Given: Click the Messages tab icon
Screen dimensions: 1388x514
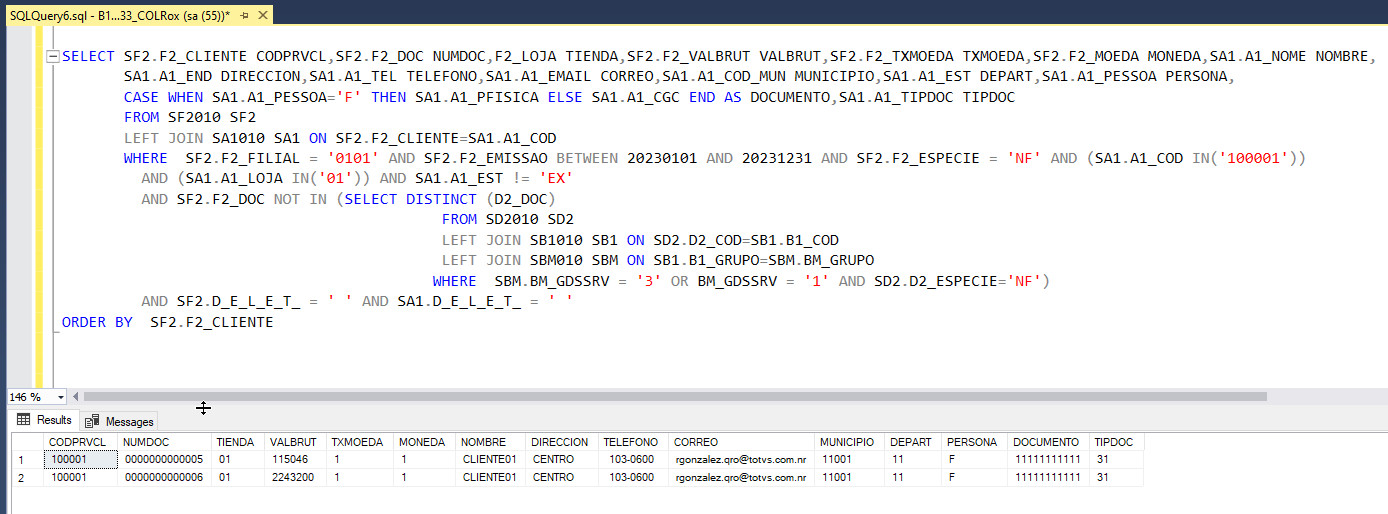Looking at the screenshot, I should click(x=93, y=421).
